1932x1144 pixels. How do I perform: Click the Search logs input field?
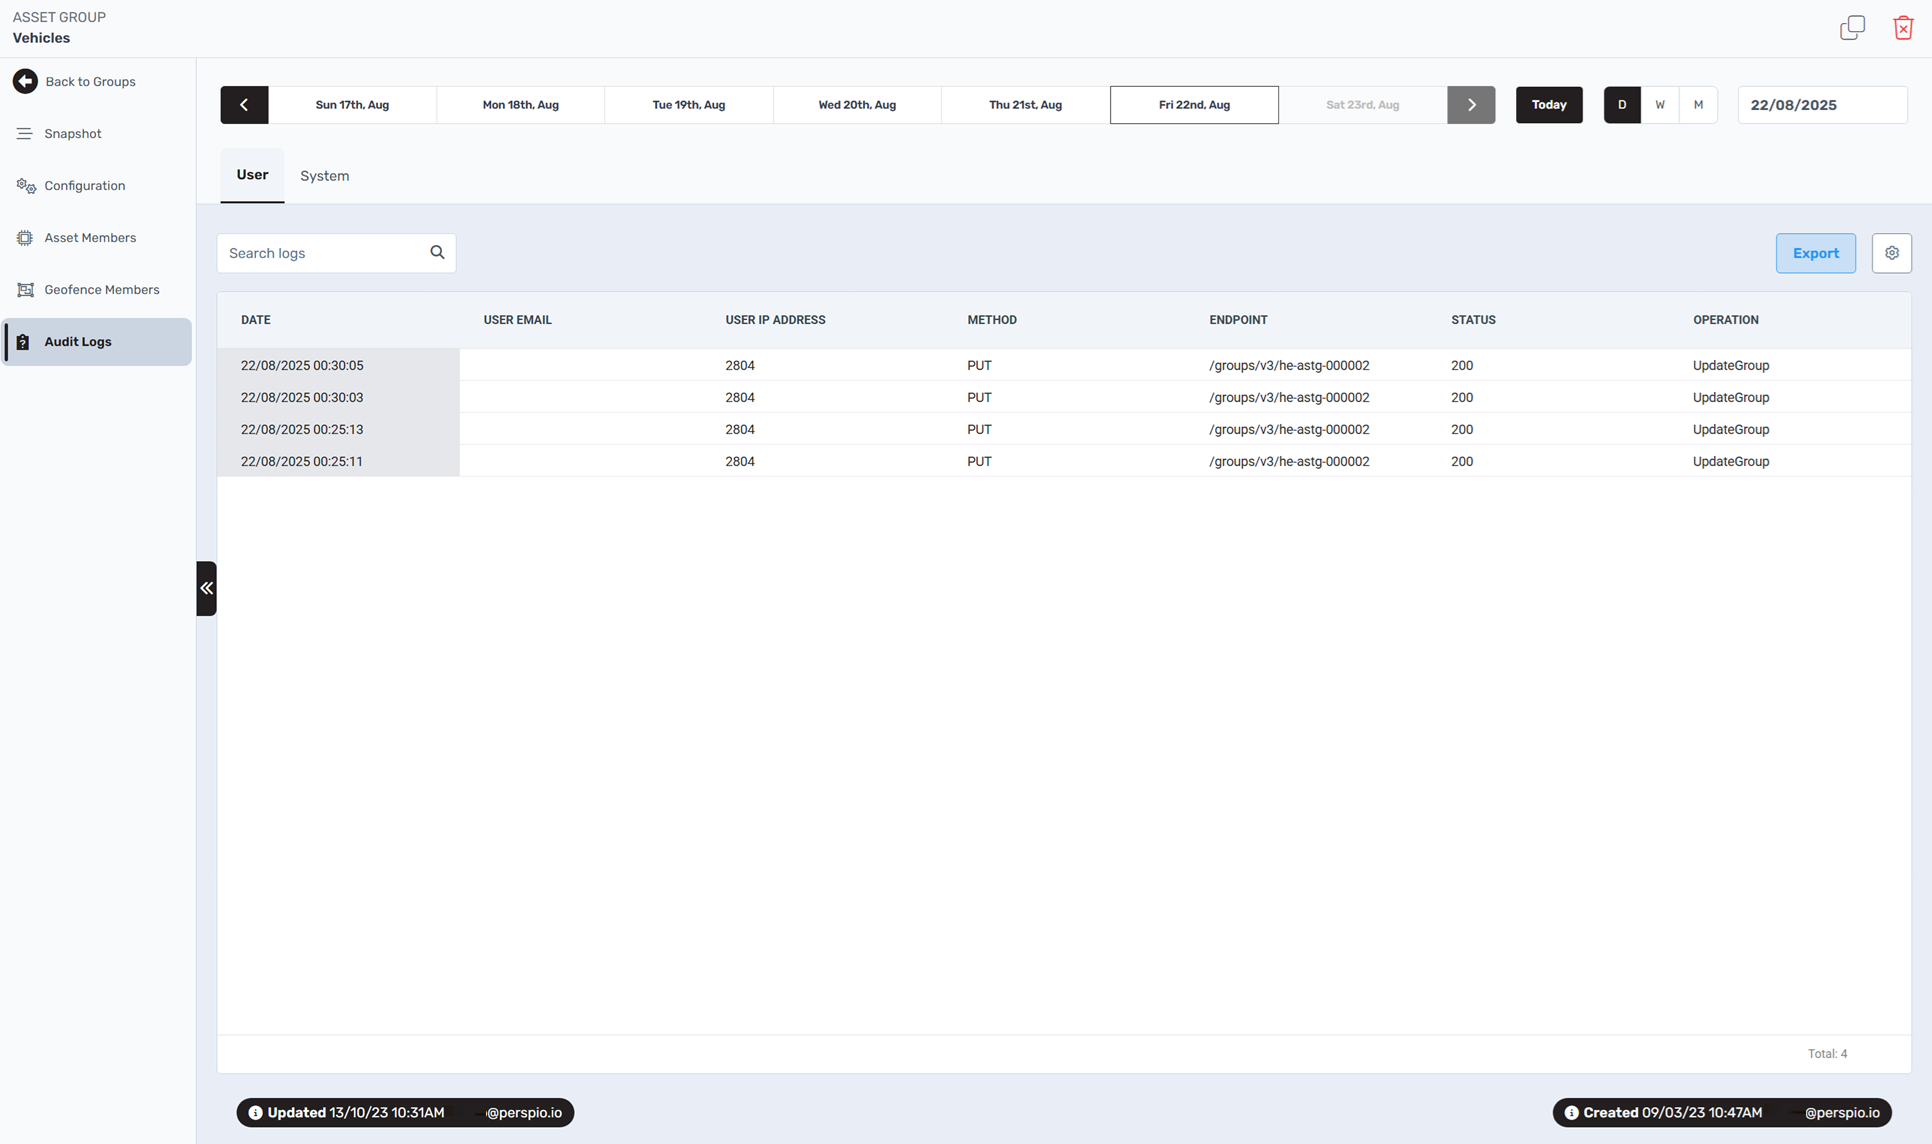(336, 253)
